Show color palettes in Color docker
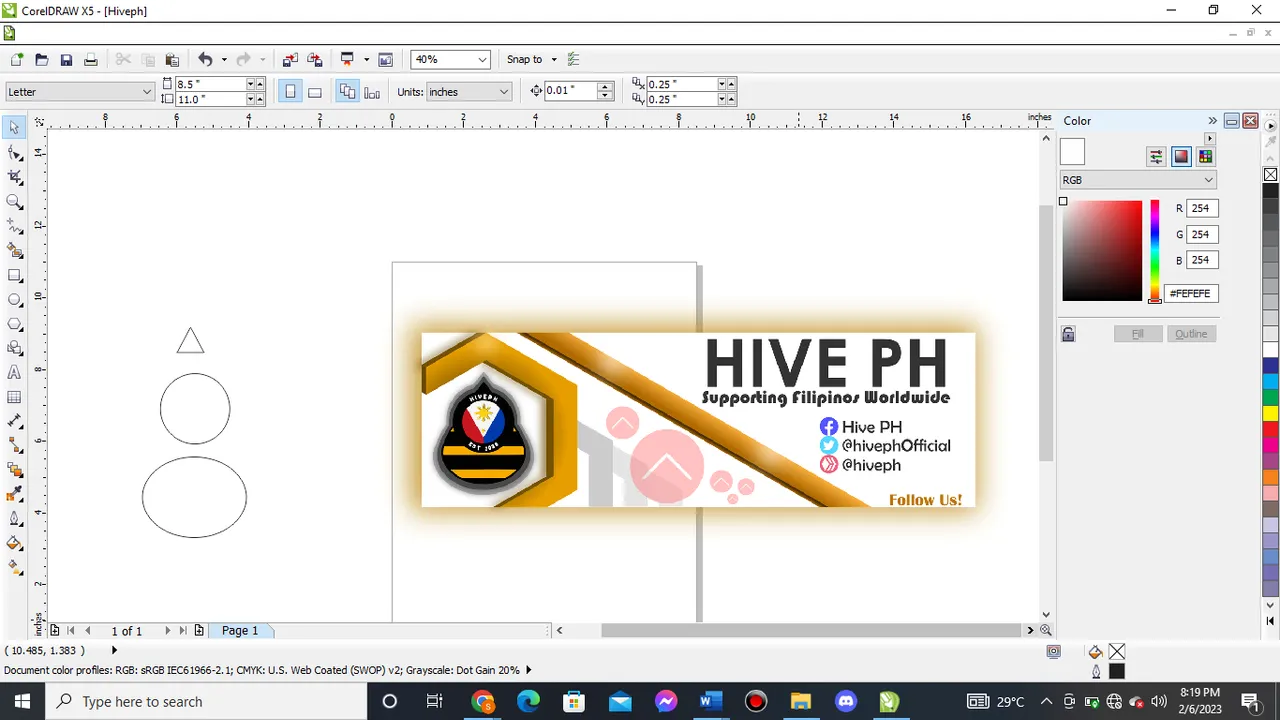This screenshot has width=1280, height=720. (1205, 156)
